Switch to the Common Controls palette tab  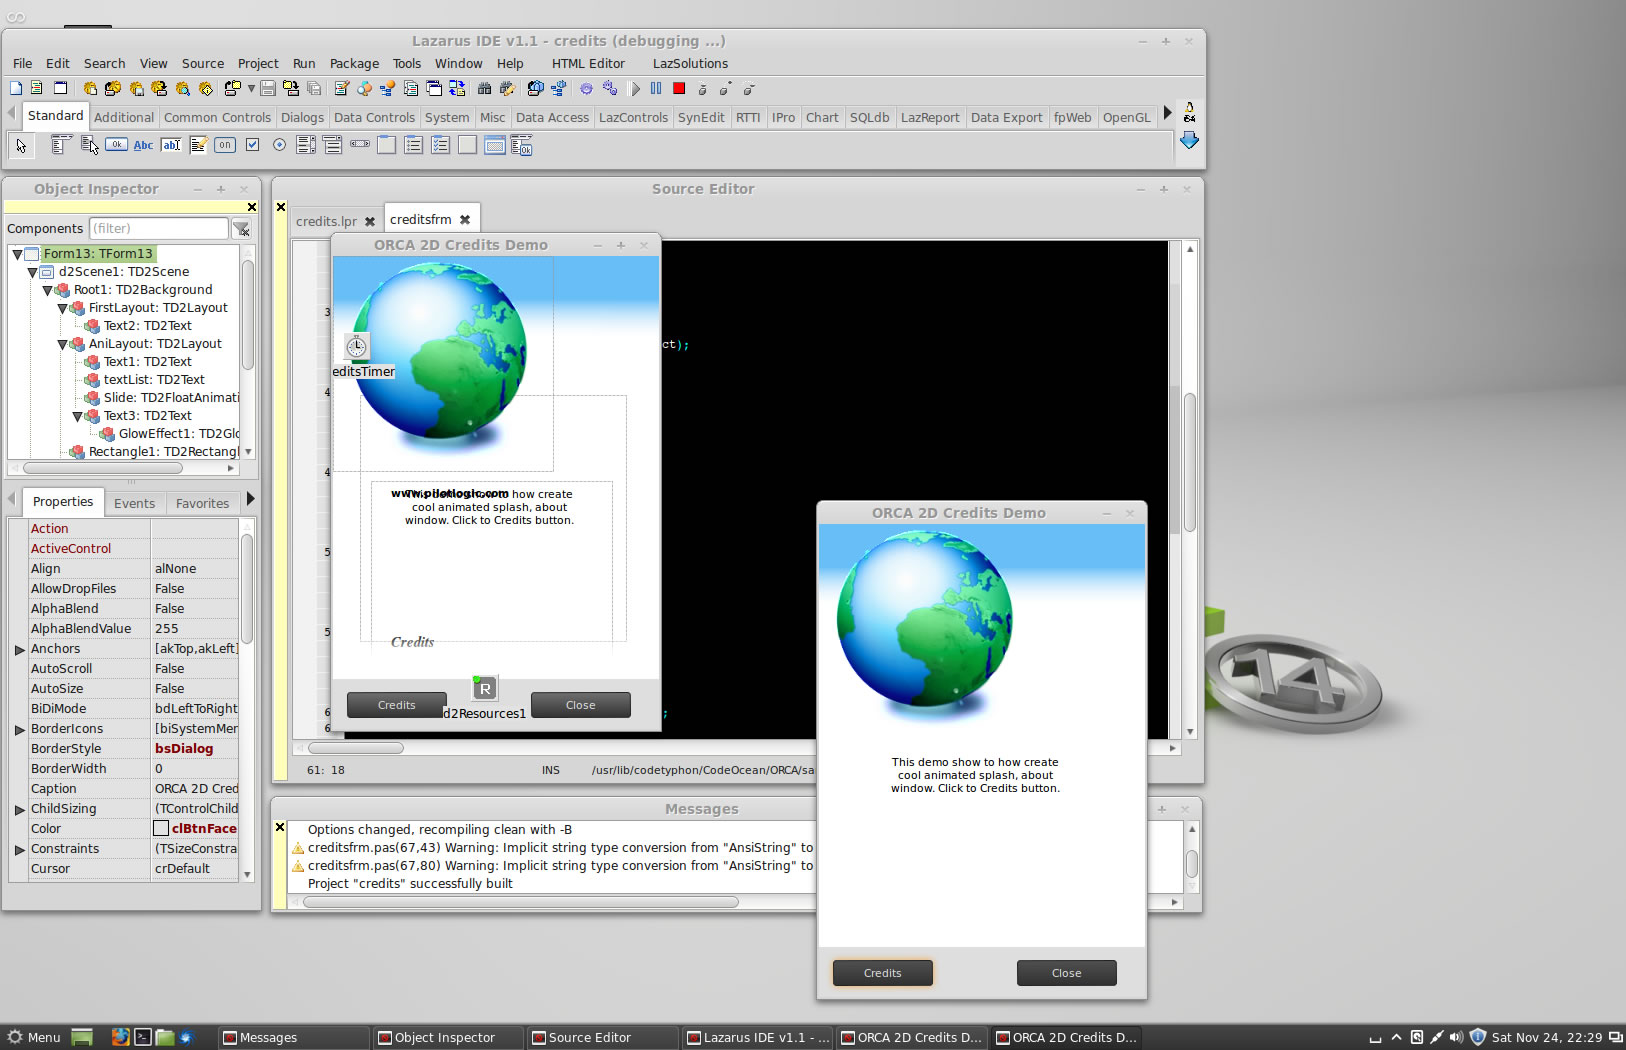click(217, 117)
